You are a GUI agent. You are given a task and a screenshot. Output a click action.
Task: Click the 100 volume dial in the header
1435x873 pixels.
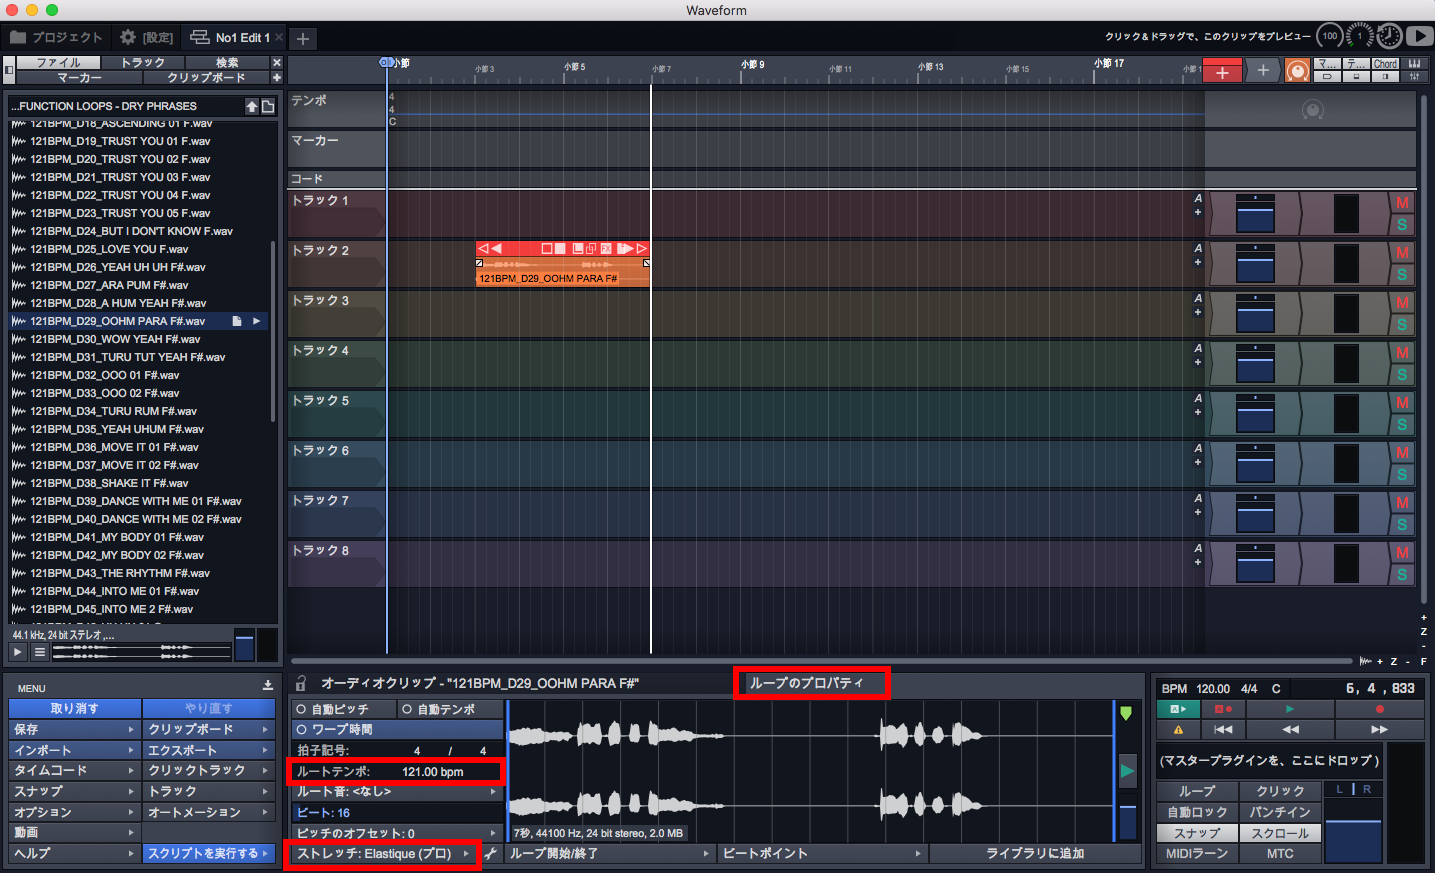[x=1329, y=36]
